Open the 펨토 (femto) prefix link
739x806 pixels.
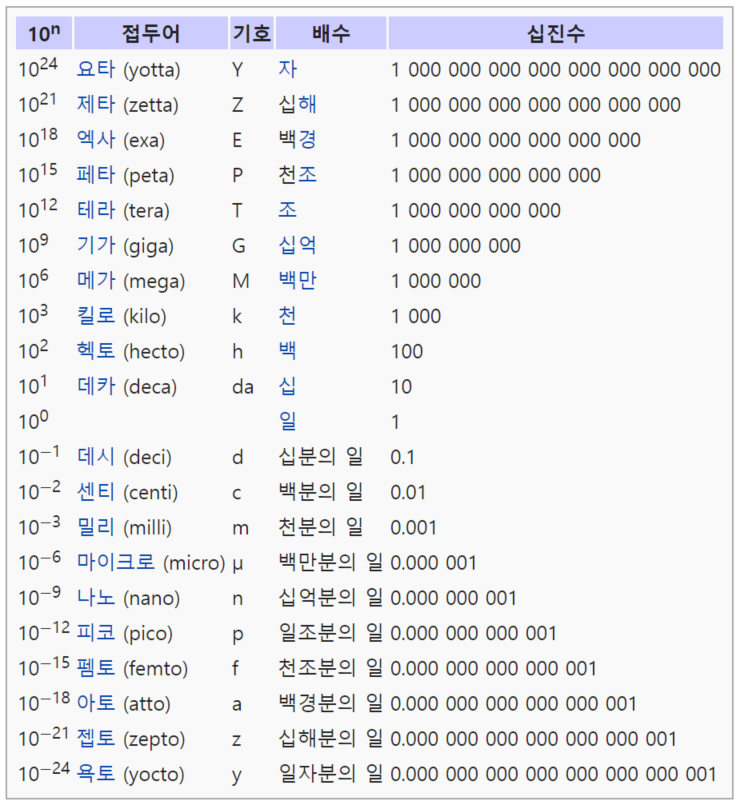pyautogui.click(x=96, y=668)
